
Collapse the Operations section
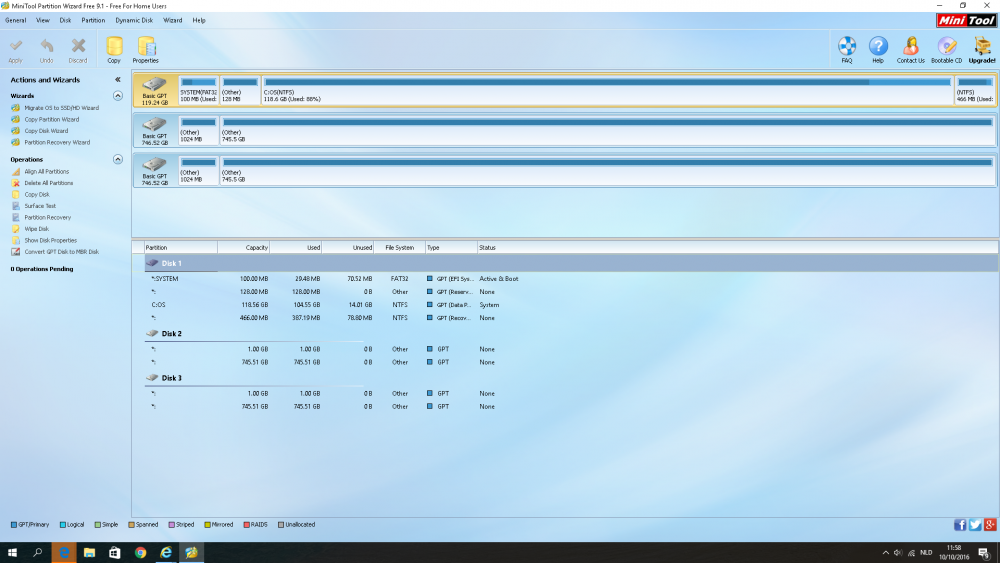(x=118, y=159)
